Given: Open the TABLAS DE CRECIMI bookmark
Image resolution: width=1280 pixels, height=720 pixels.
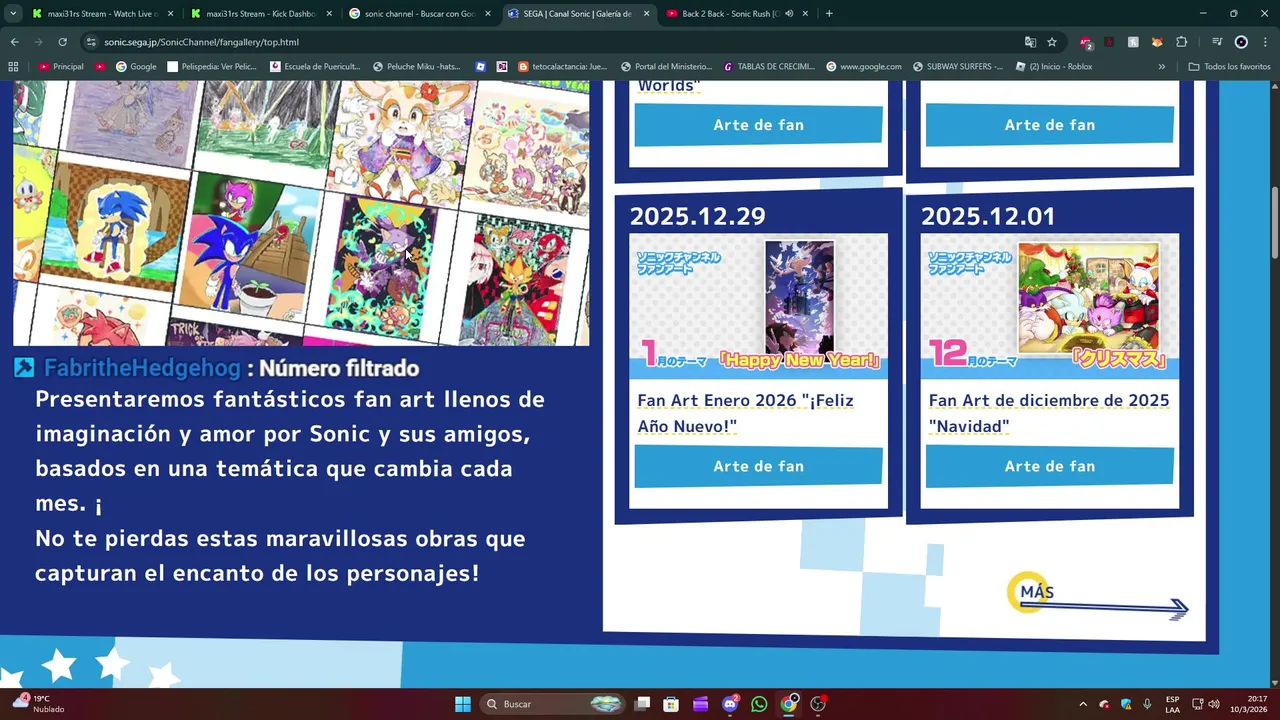Looking at the screenshot, I should coord(769,66).
